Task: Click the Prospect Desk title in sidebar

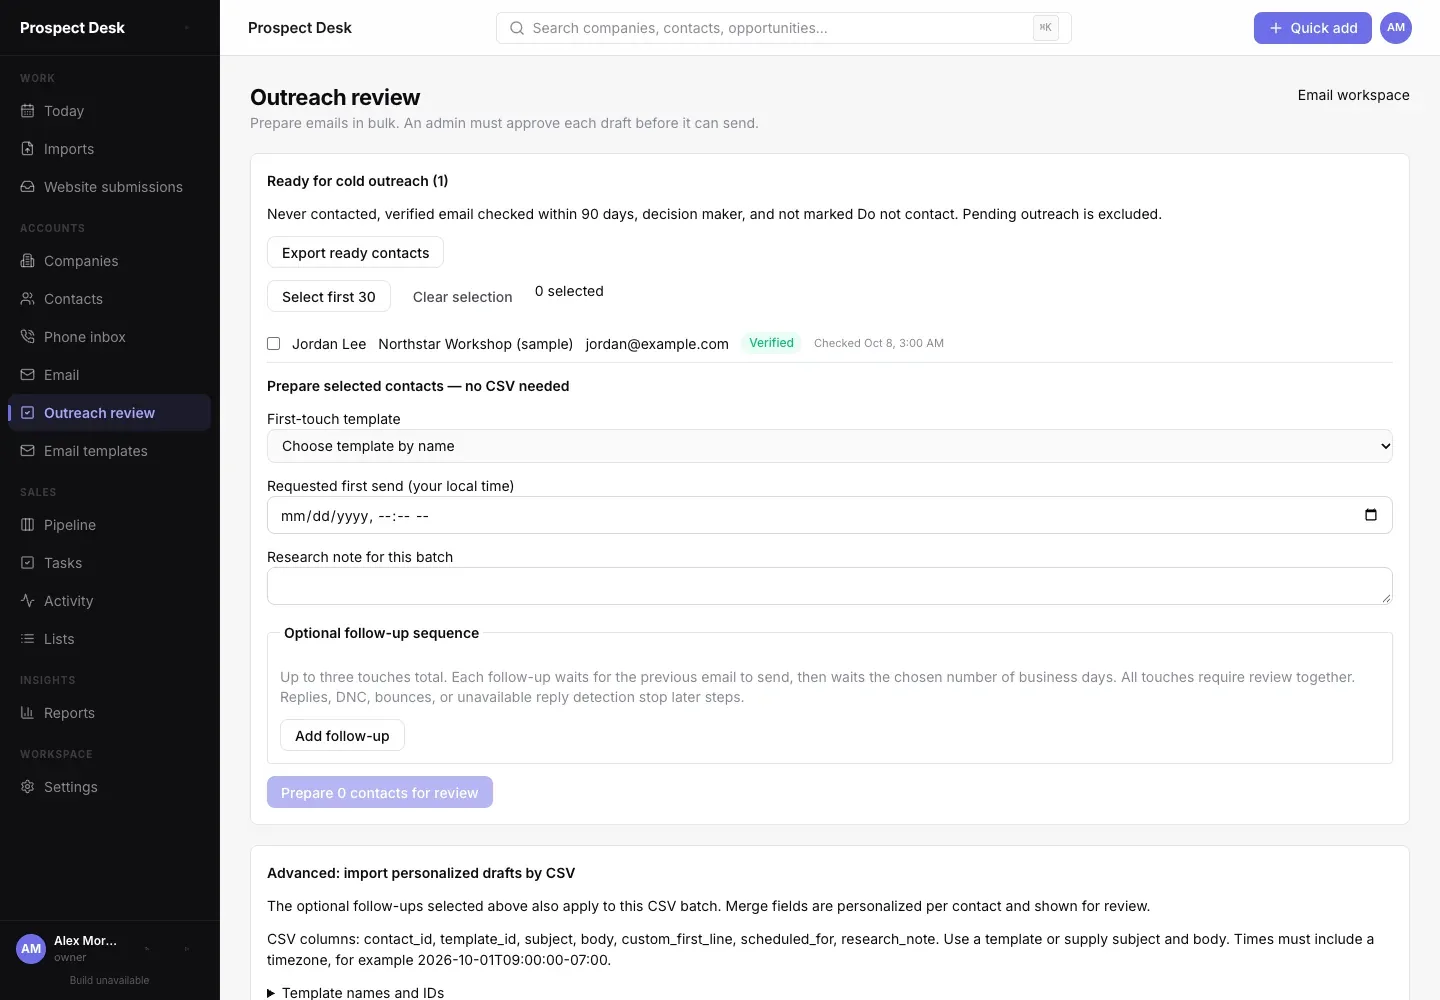Action: [x=72, y=28]
